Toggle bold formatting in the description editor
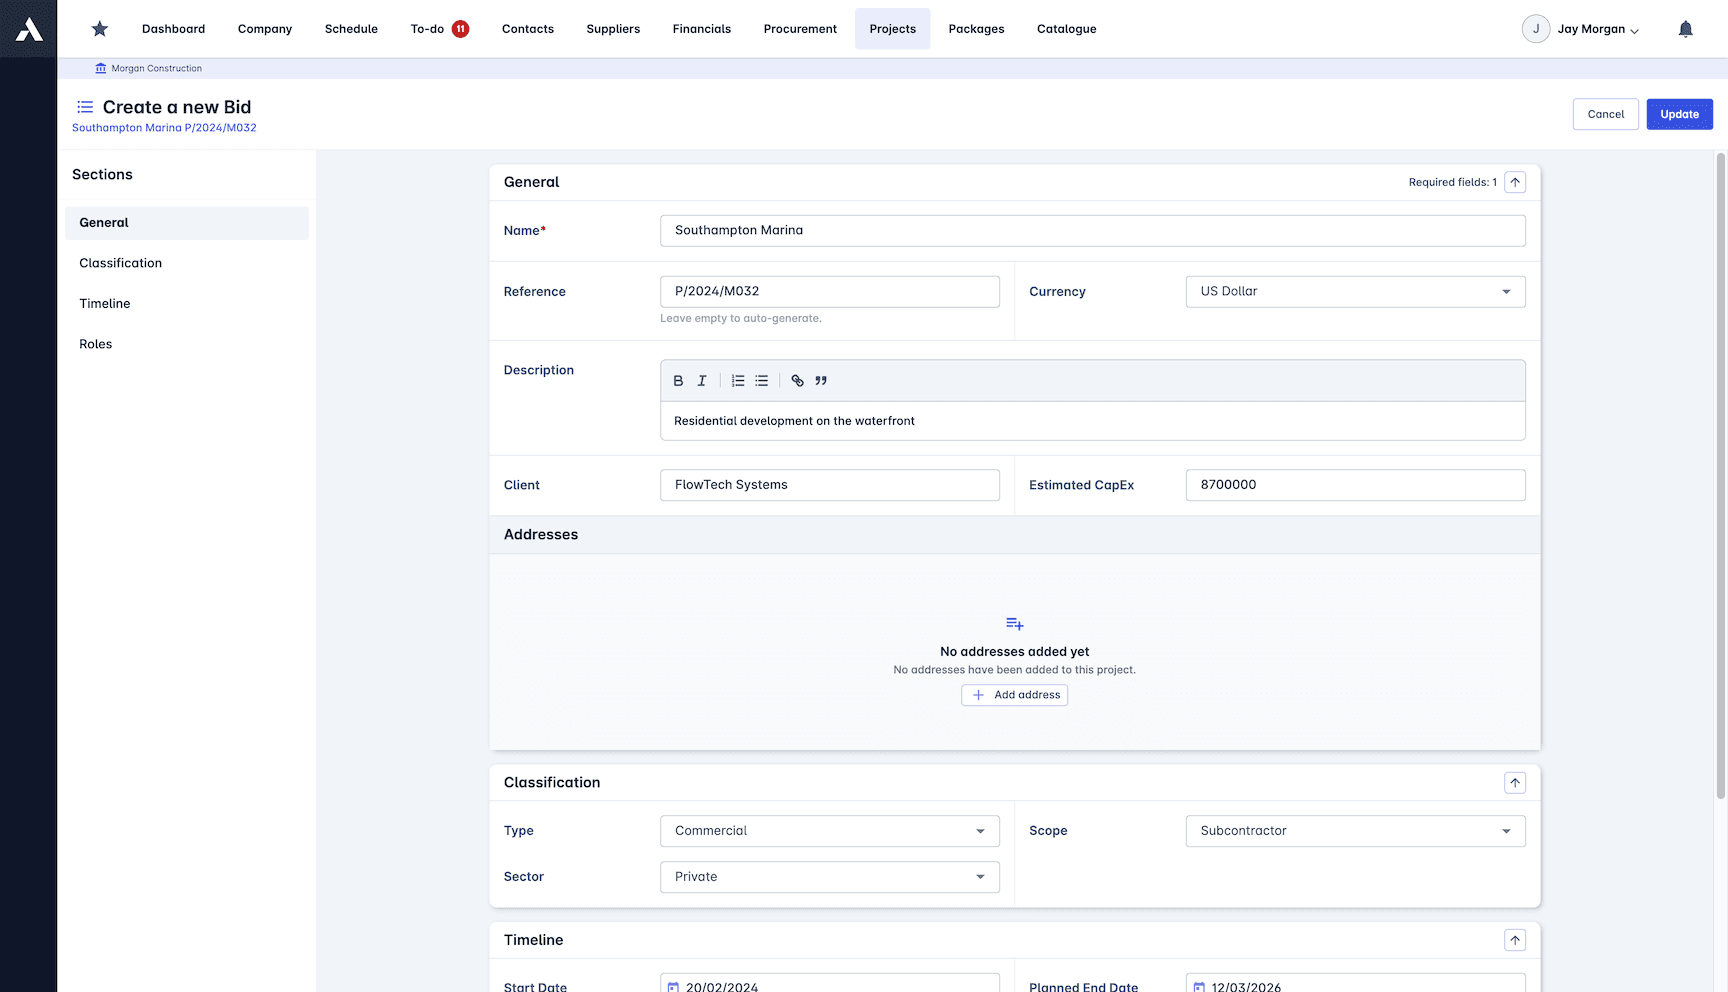1728x992 pixels. pos(678,380)
